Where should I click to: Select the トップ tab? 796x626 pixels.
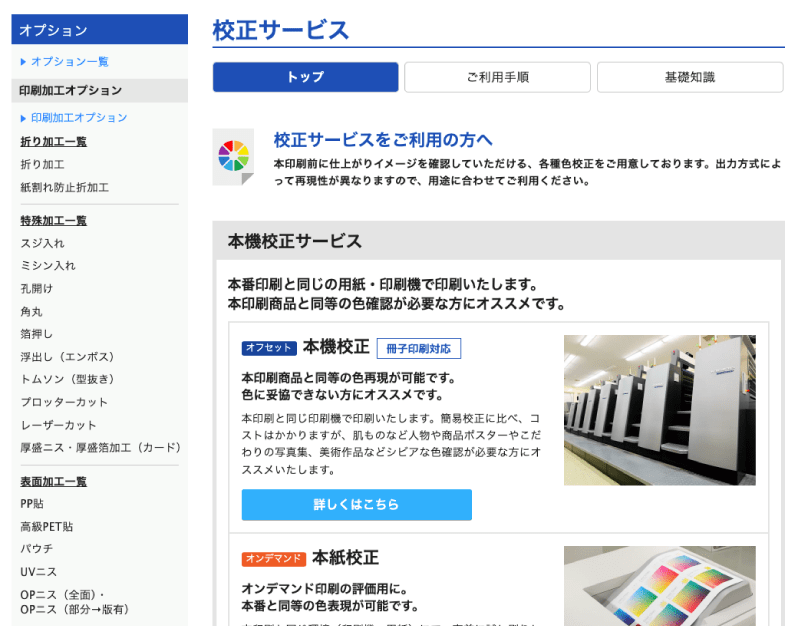click(305, 77)
